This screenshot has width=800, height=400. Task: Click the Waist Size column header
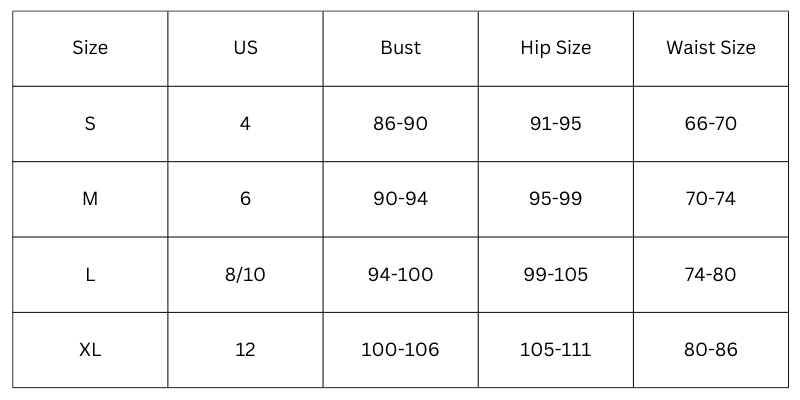(x=710, y=48)
